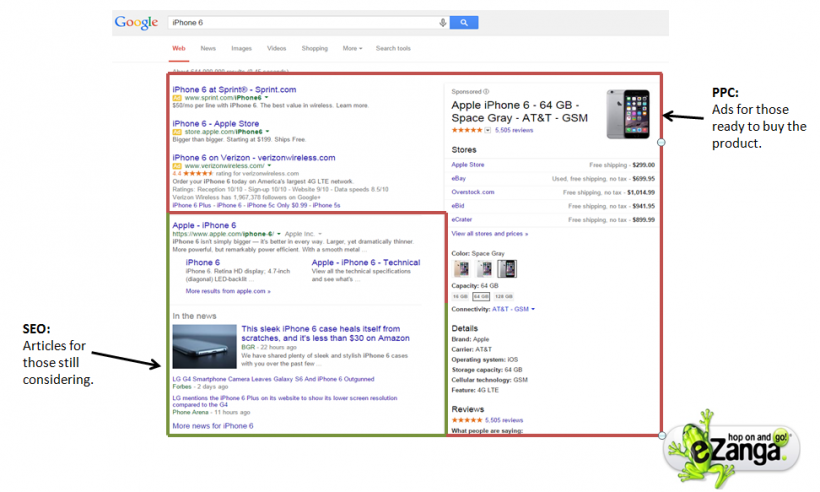Viewport: 820px width, 492px height.
Task: Click the iPhone case news thumbnail image
Action: [x=204, y=347]
